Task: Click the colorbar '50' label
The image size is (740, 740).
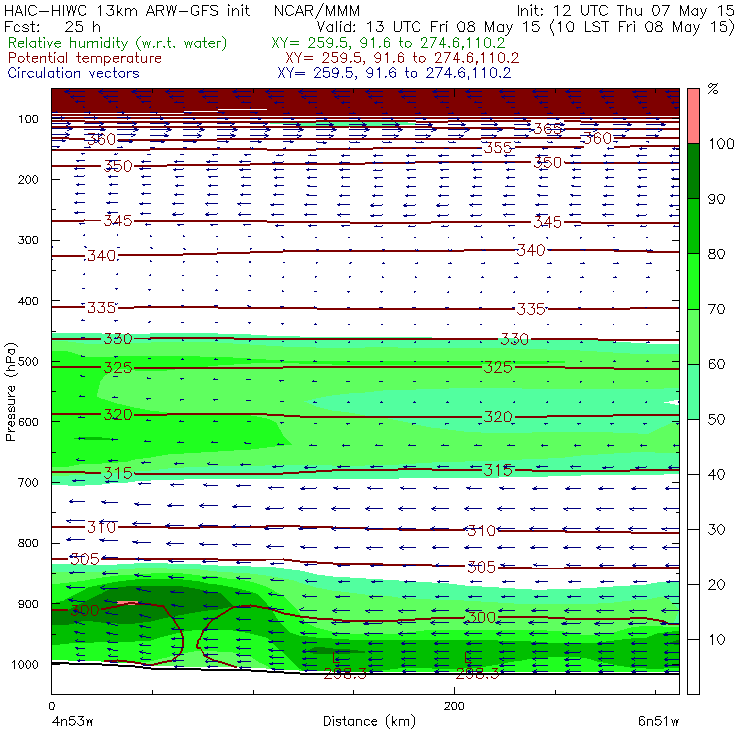Action: tap(716, 420)
